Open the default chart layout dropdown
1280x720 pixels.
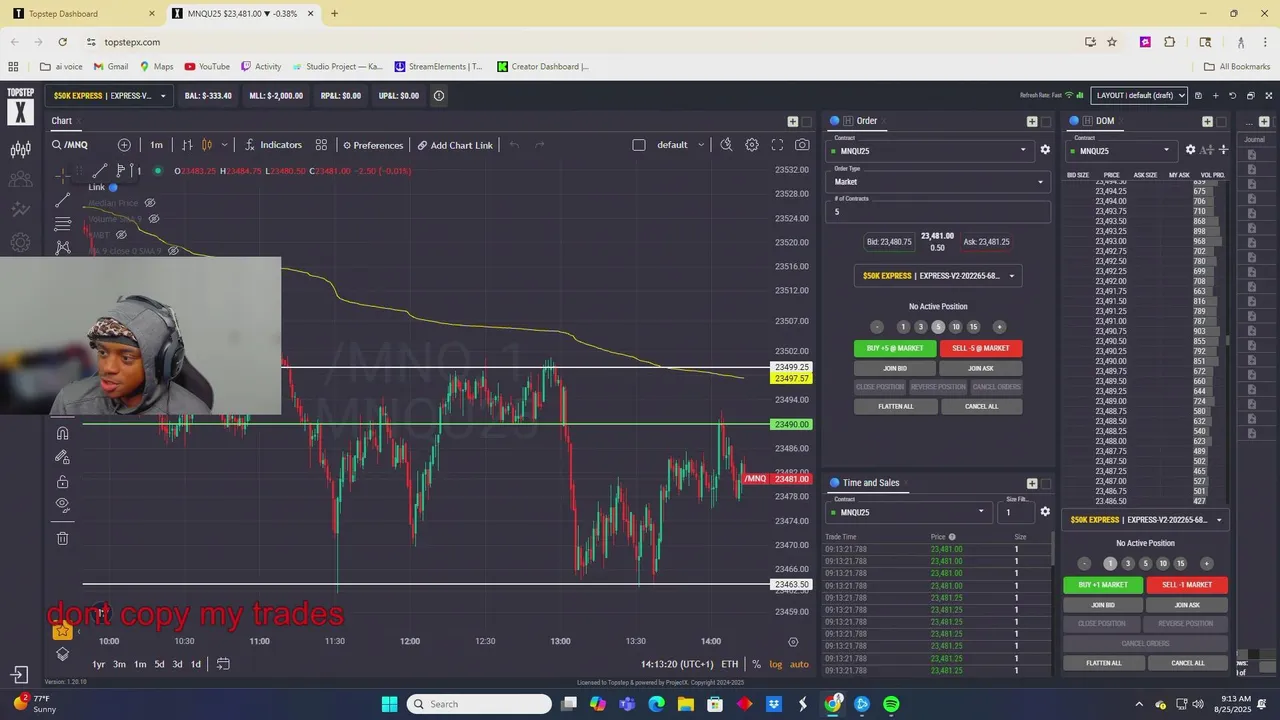[681, 145]
